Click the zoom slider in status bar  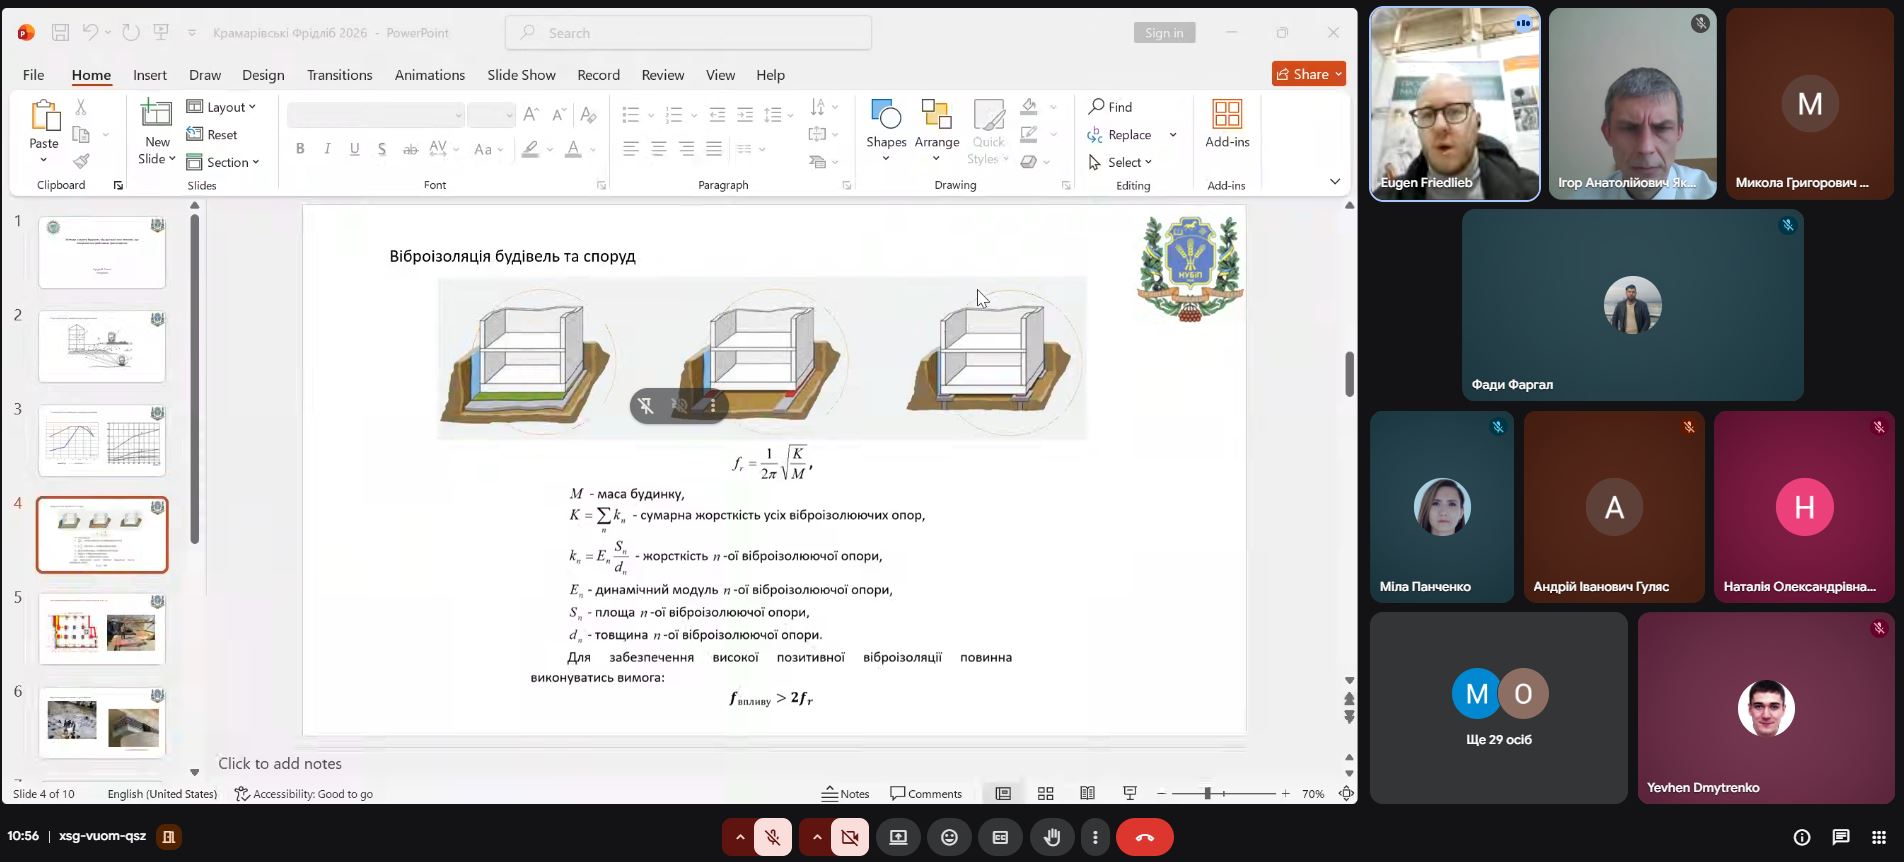1223,794
